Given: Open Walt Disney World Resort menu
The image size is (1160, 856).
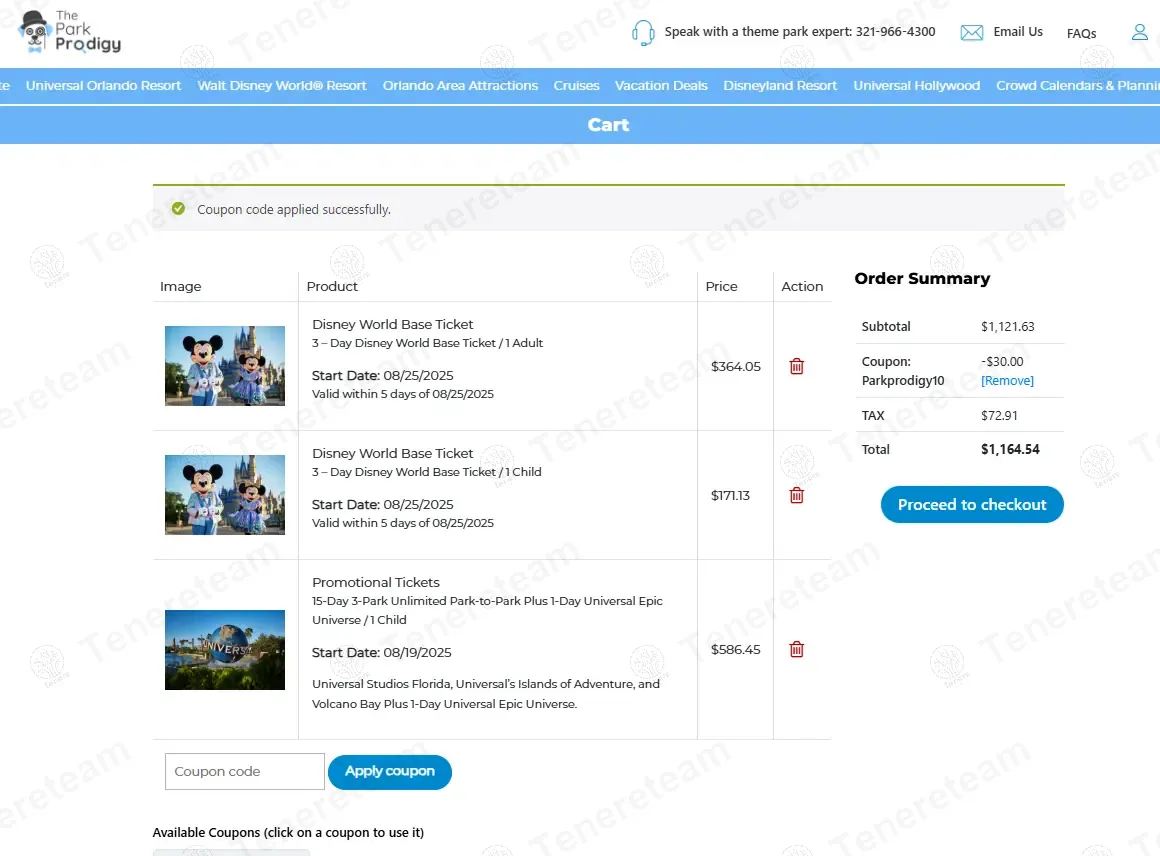Looking at the screenshot, I should [282, 86].
